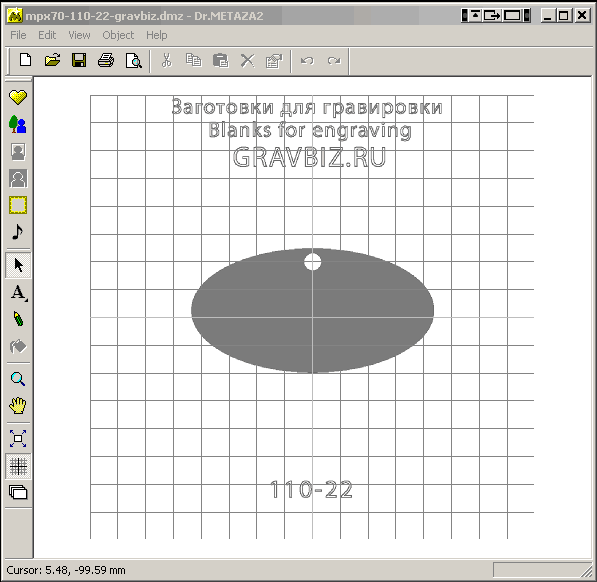Image resolution: width=597 pixels, height=582 pixels.
Task: Click the Save floppy disk button
Action: 79,60
